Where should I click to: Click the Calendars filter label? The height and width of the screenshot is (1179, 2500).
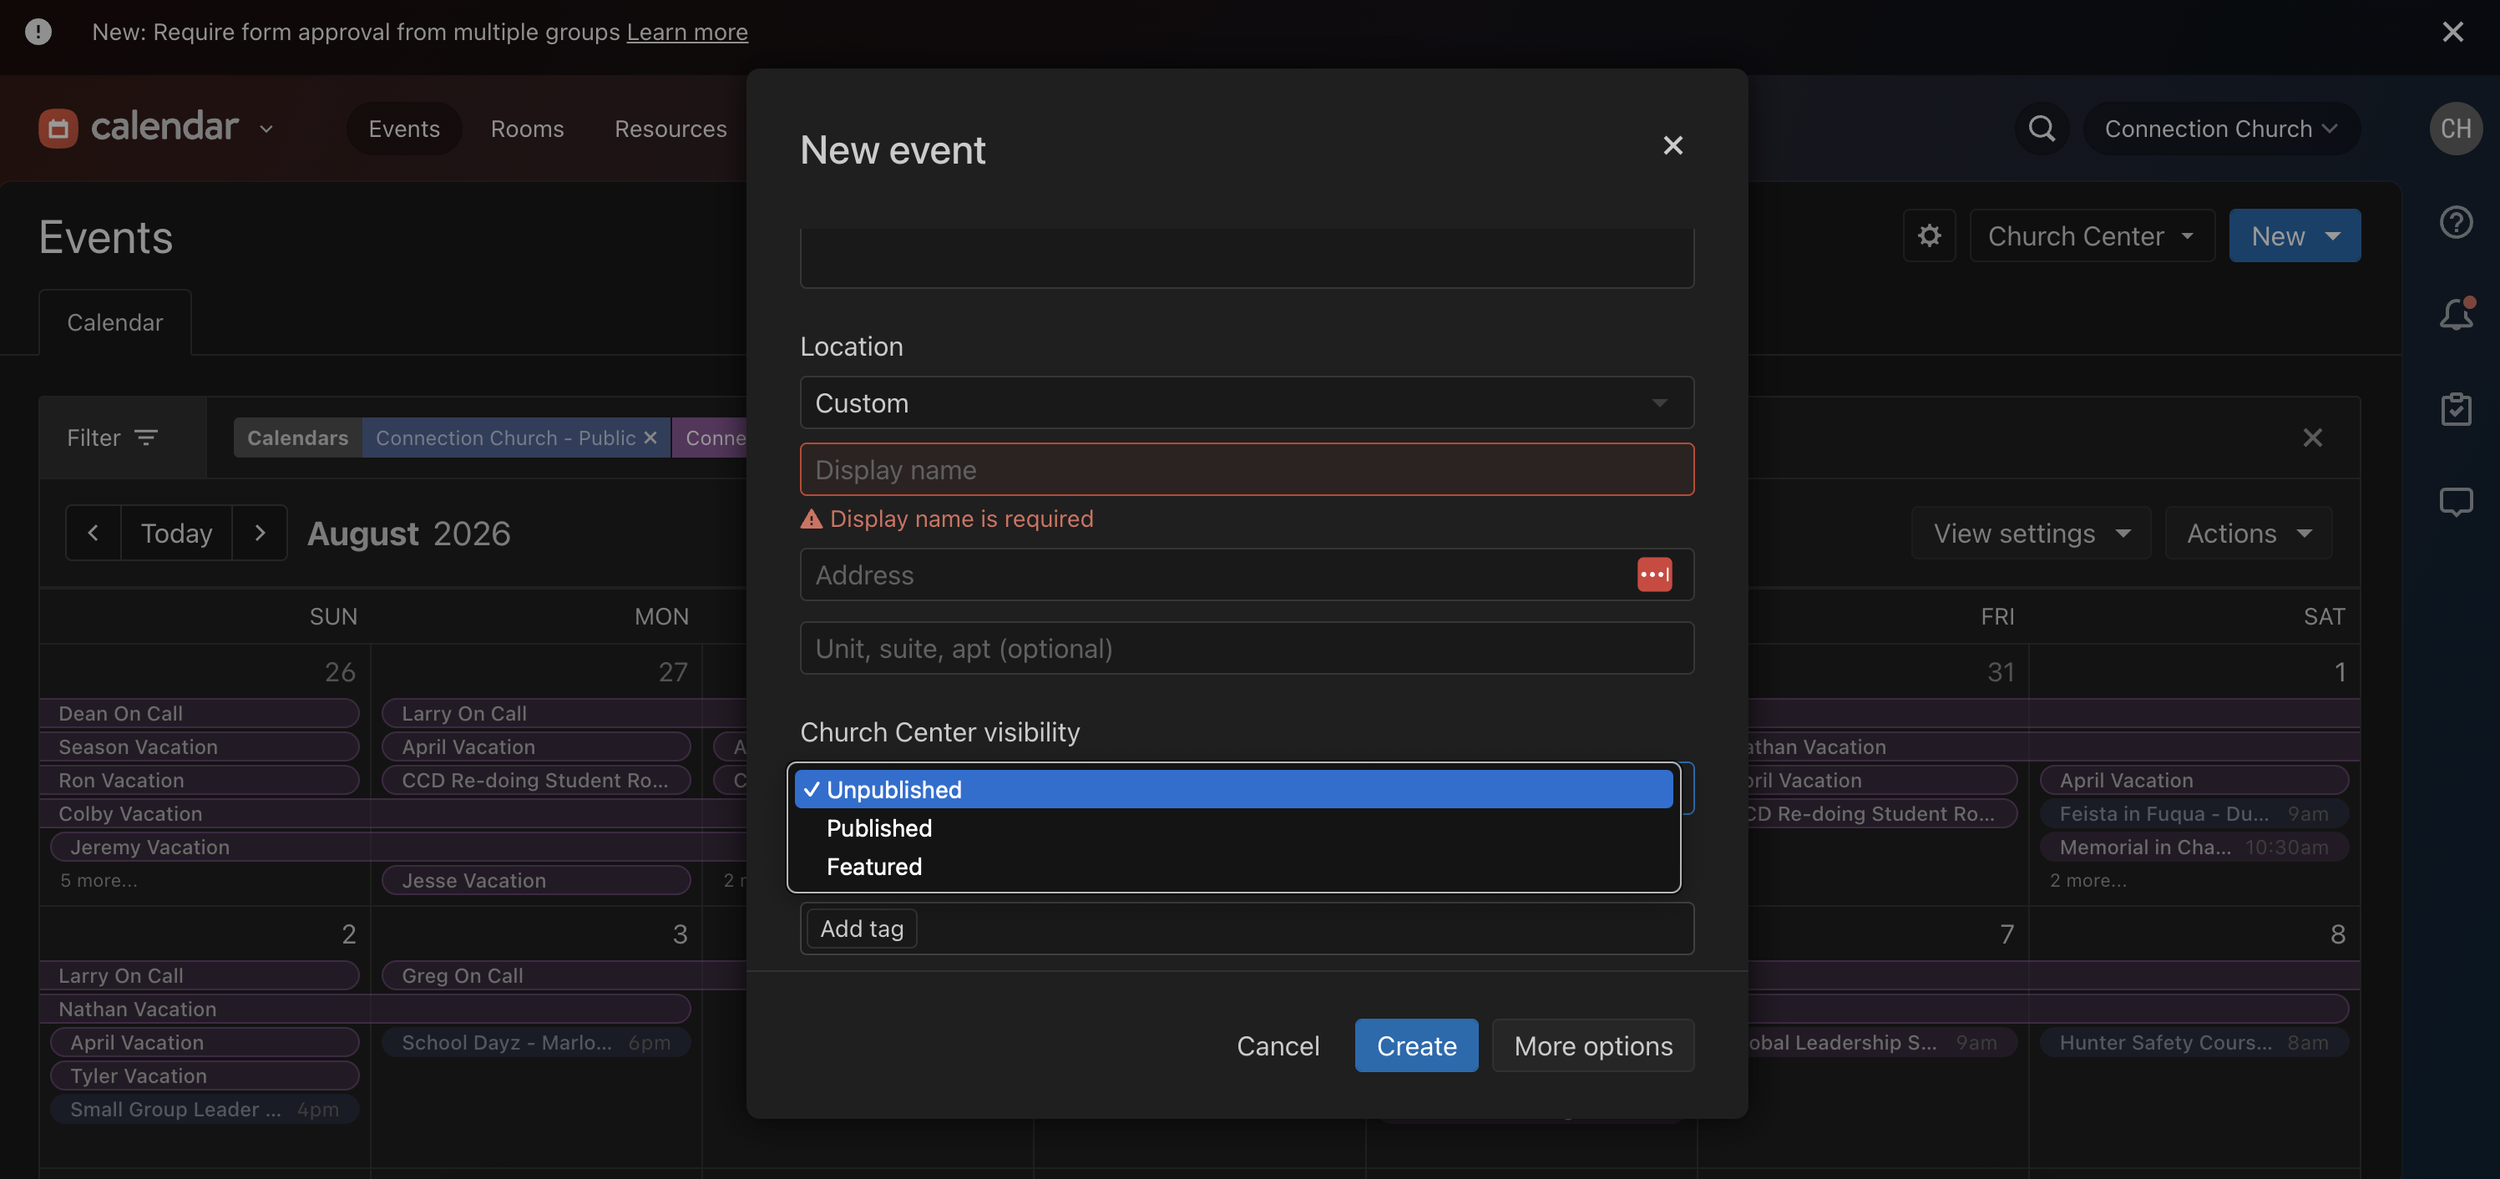point(297,438)
